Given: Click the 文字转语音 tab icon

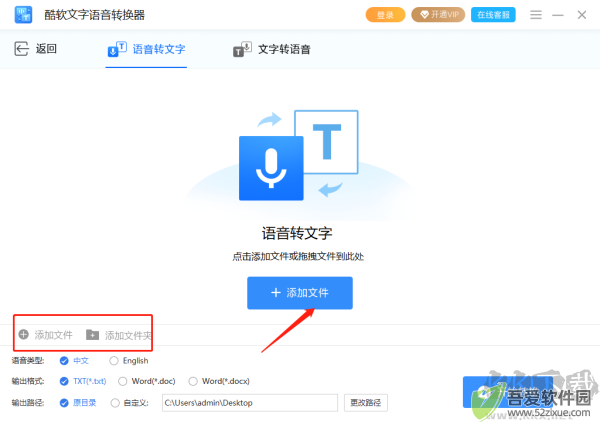Looking at the screenshot, I should [242, 49].
